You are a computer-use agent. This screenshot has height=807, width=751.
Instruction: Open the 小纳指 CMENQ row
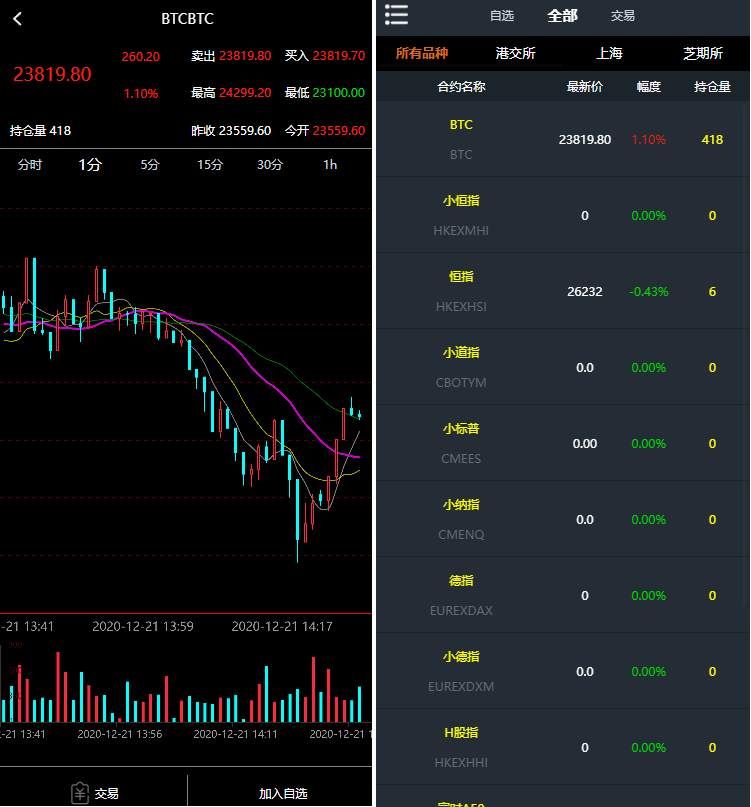[563, 519]
